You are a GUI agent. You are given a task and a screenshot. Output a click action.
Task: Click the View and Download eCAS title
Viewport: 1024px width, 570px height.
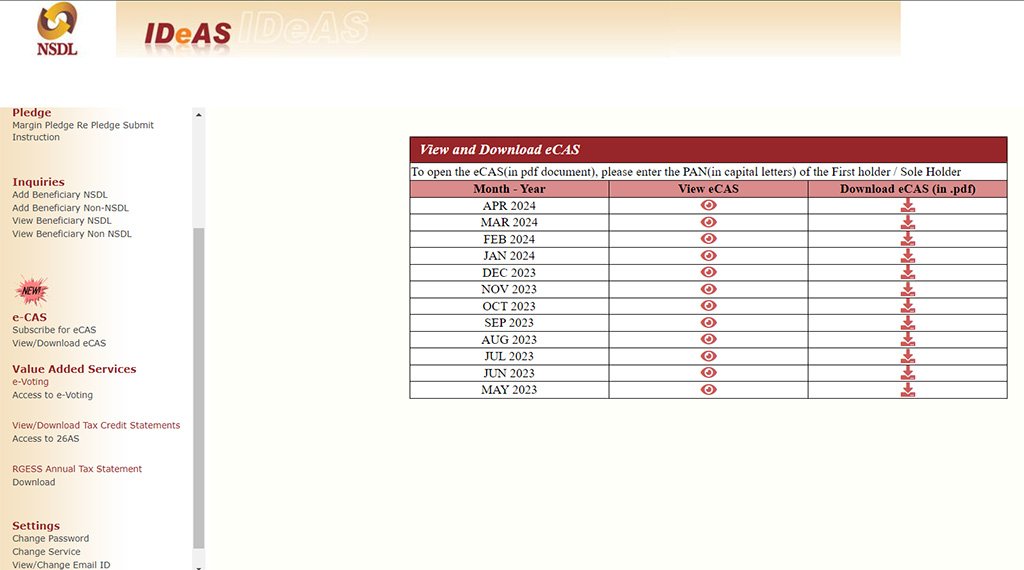500,150
